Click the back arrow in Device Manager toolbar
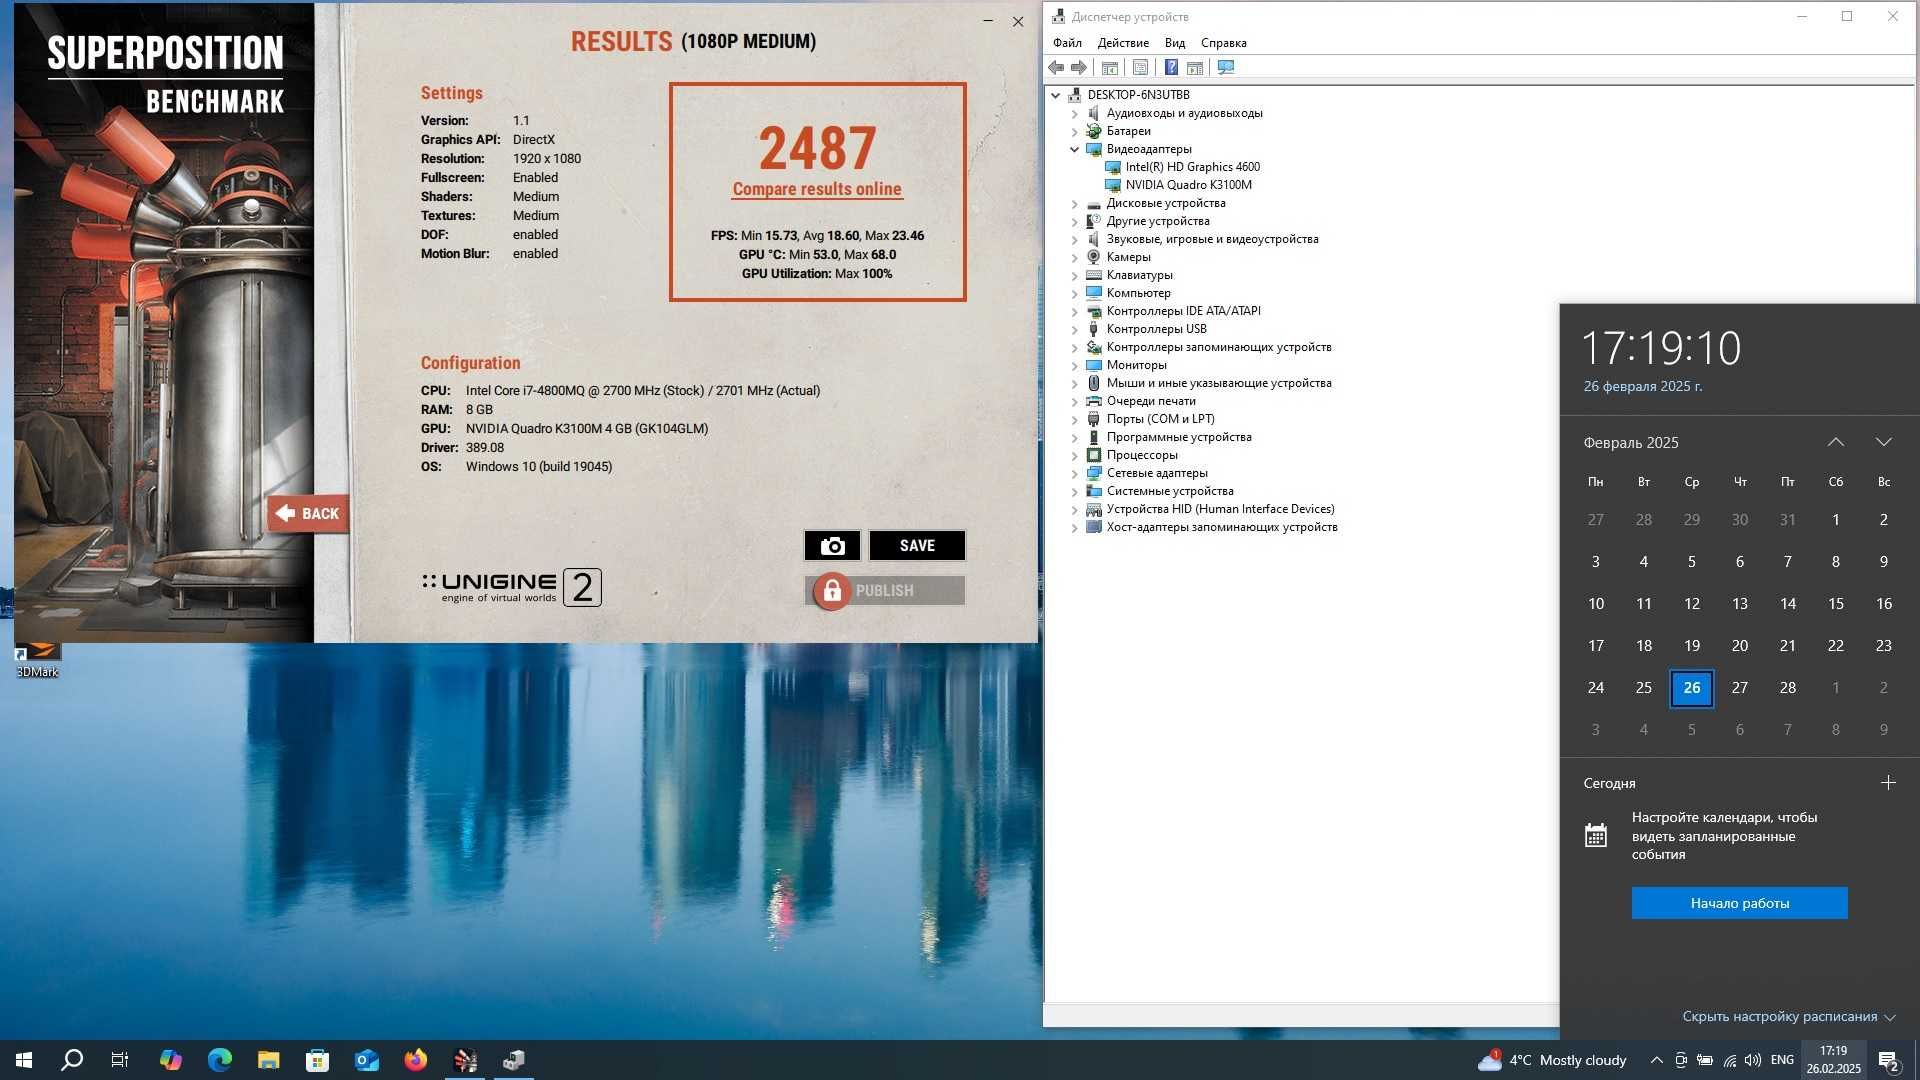 (x=1056, y=67)
